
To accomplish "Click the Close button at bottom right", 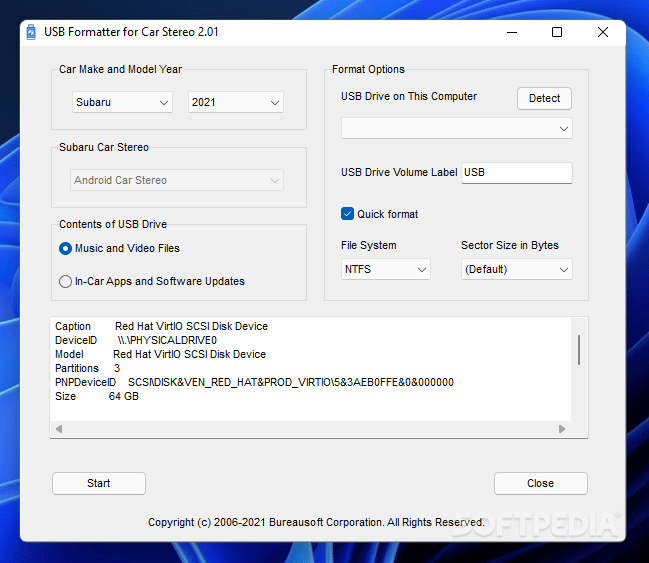I will pos(541,484).
